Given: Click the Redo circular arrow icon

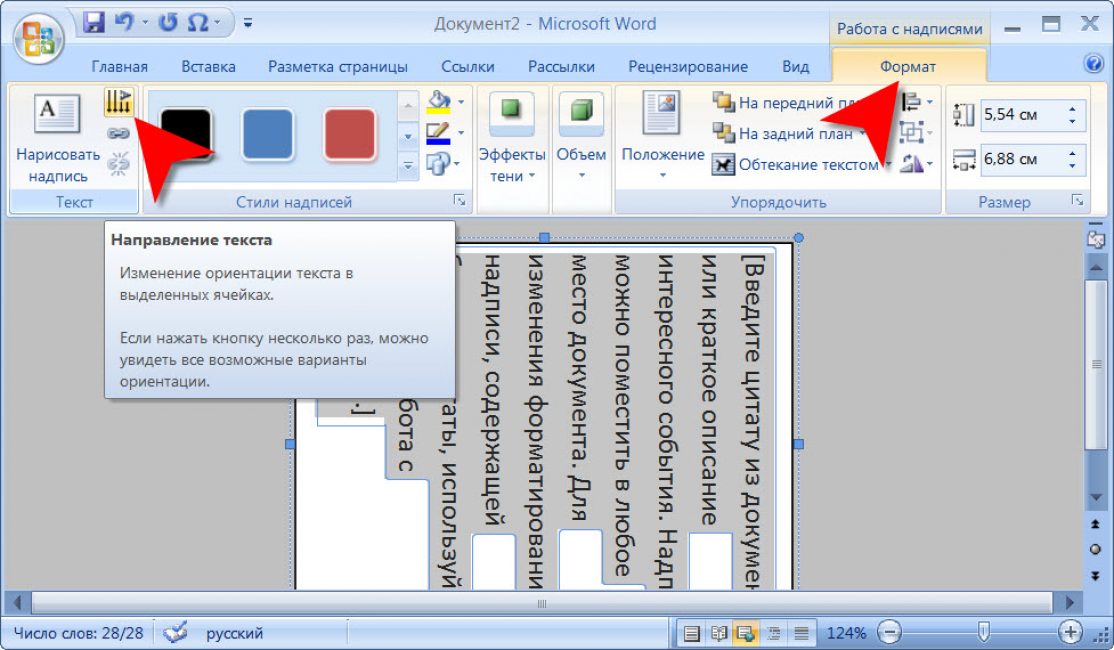Looking at the screenshot, I should click(168, 23).
